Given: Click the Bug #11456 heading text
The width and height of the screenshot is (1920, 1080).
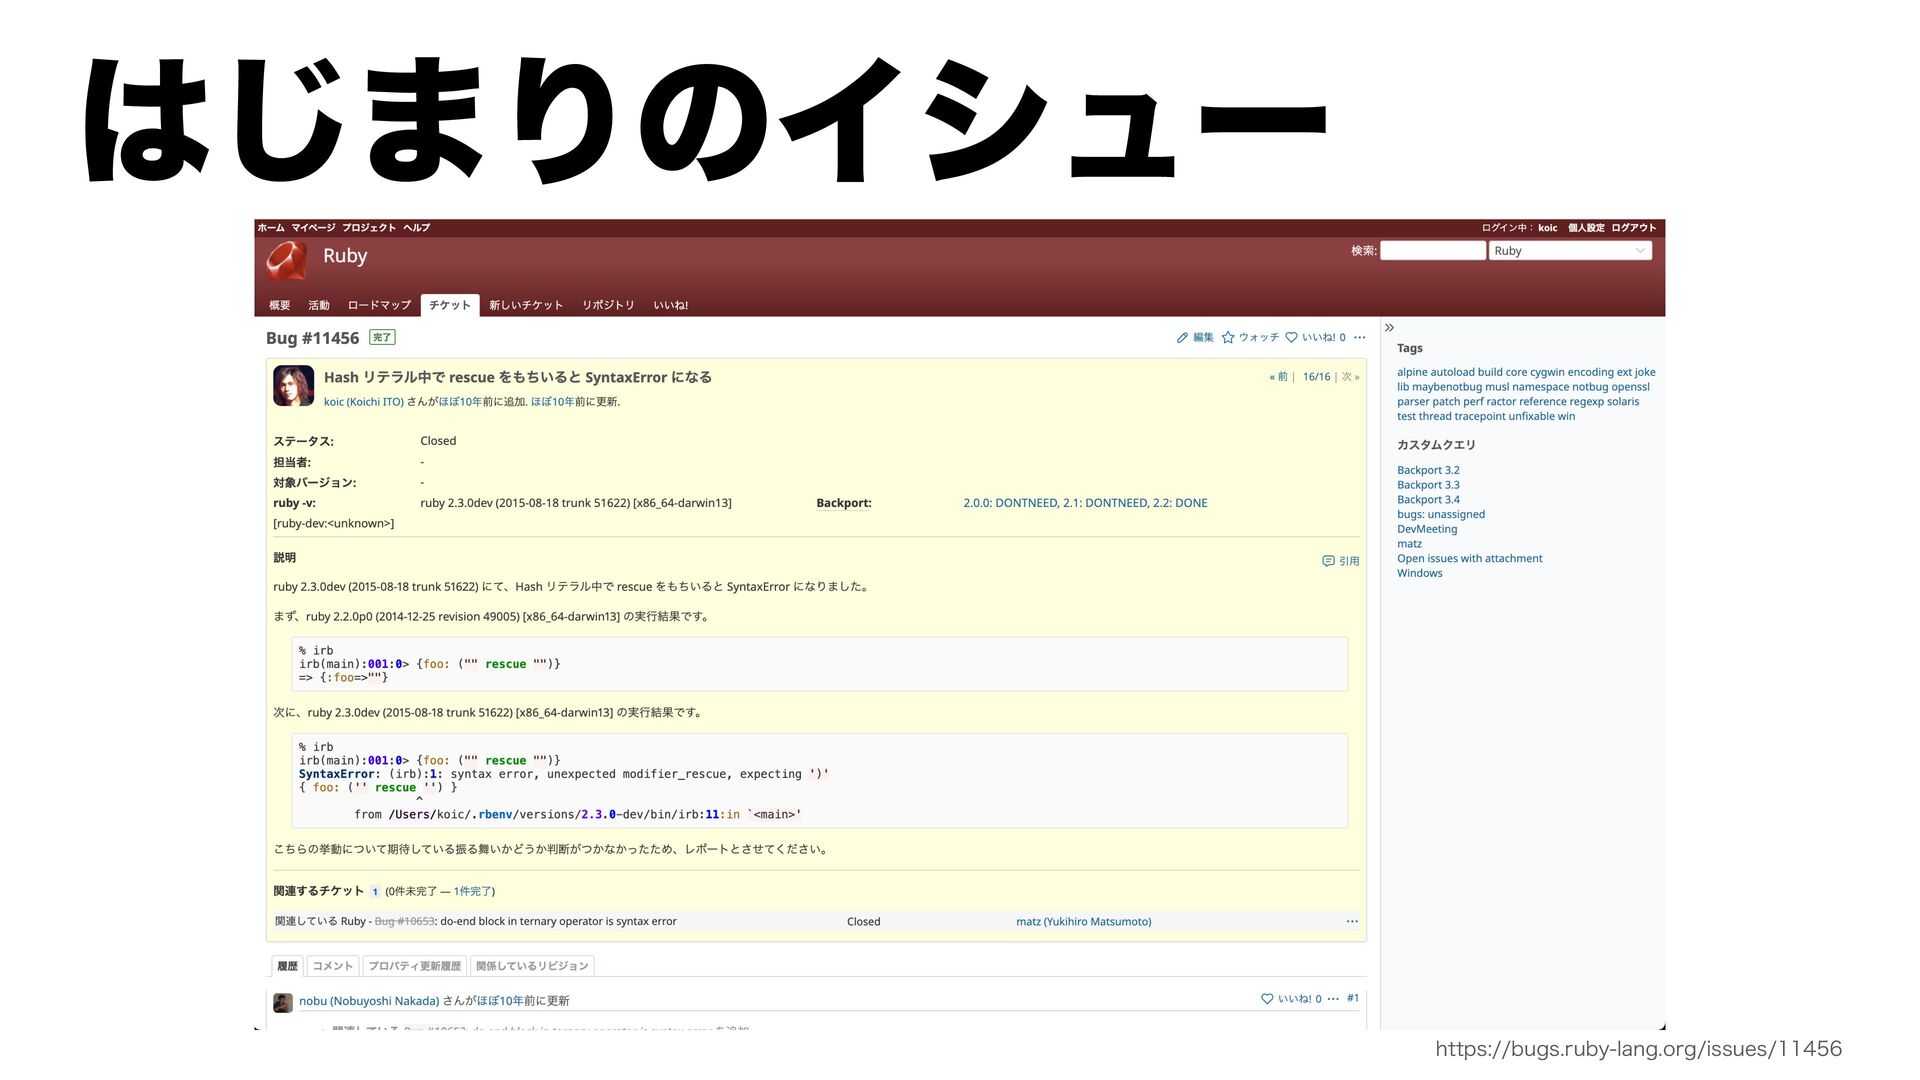Looking at the screenshot, I should click(312, 338).
